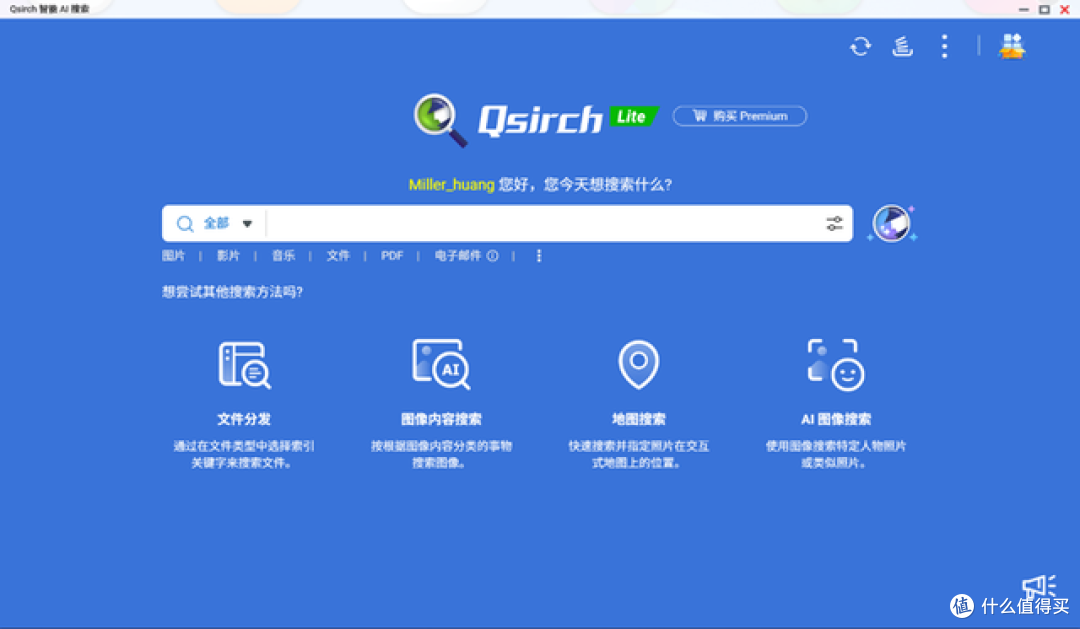This screenshot has width=1080, height=629.
Task: Minimize the Qsirch window
Action: (1024, 10)
